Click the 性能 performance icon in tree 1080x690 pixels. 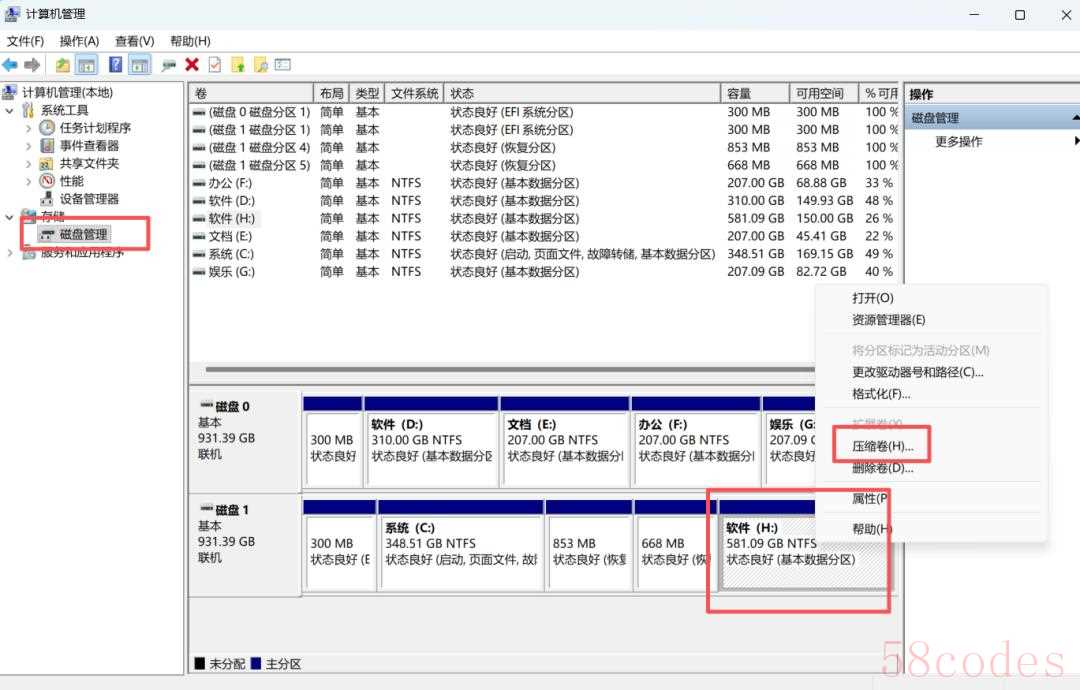(47, 181)
